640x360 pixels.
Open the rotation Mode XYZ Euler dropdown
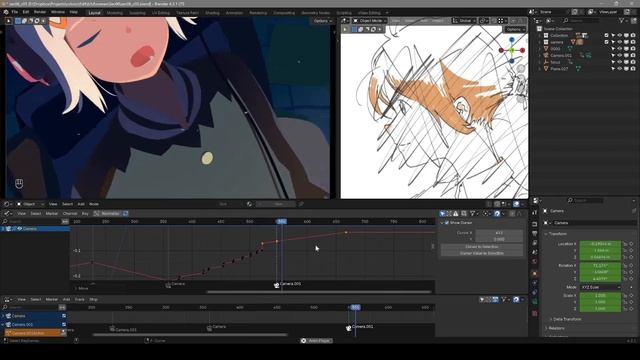coord(600,287)
